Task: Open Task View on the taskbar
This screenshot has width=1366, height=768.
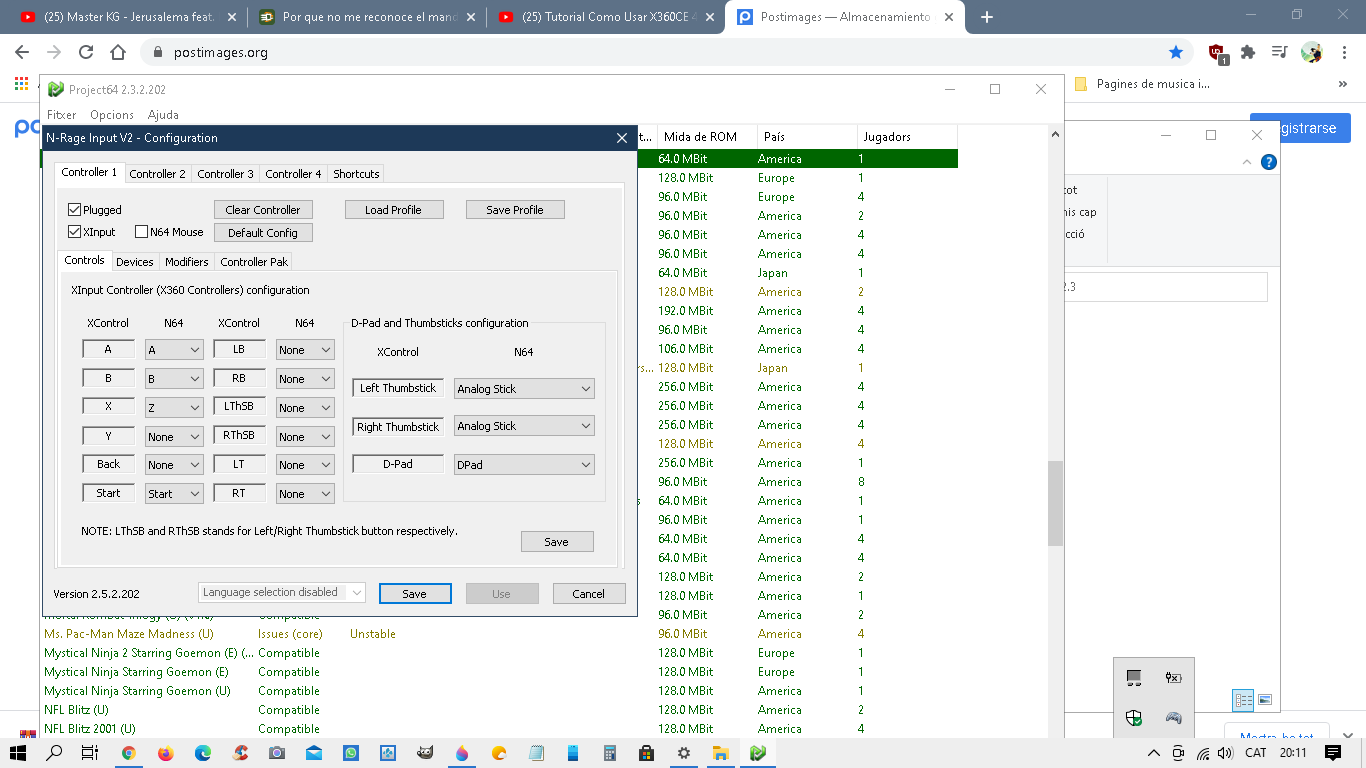Action: tap(90, 753)
